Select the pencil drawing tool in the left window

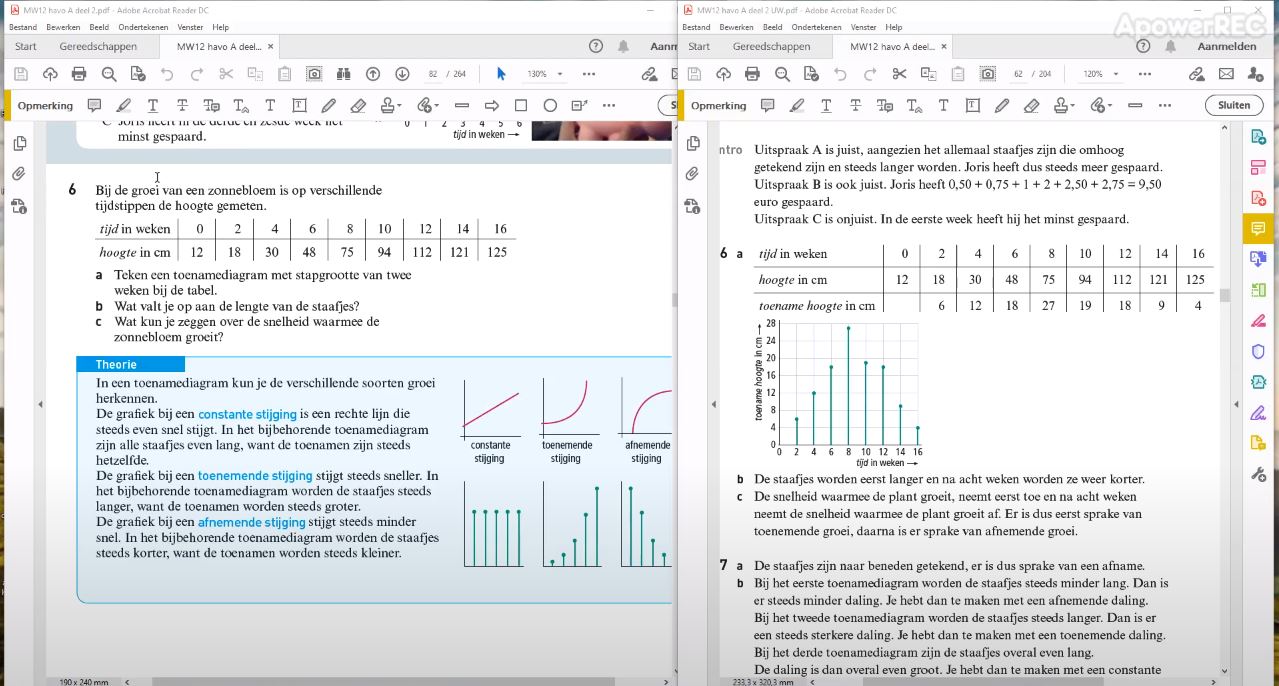328,105
